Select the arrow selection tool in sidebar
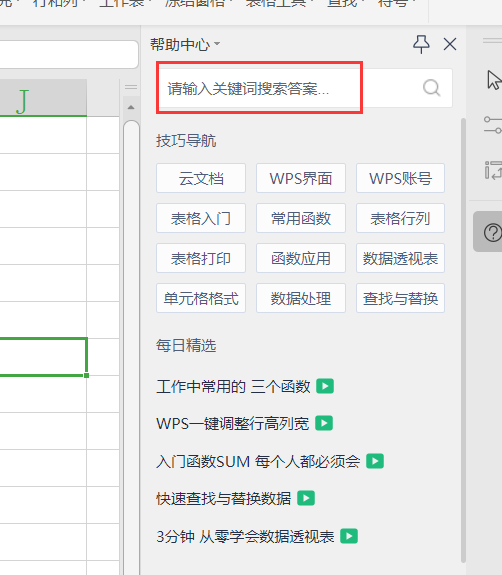Image resolution: width=502 pixels, height=575 pixels. 494,80
